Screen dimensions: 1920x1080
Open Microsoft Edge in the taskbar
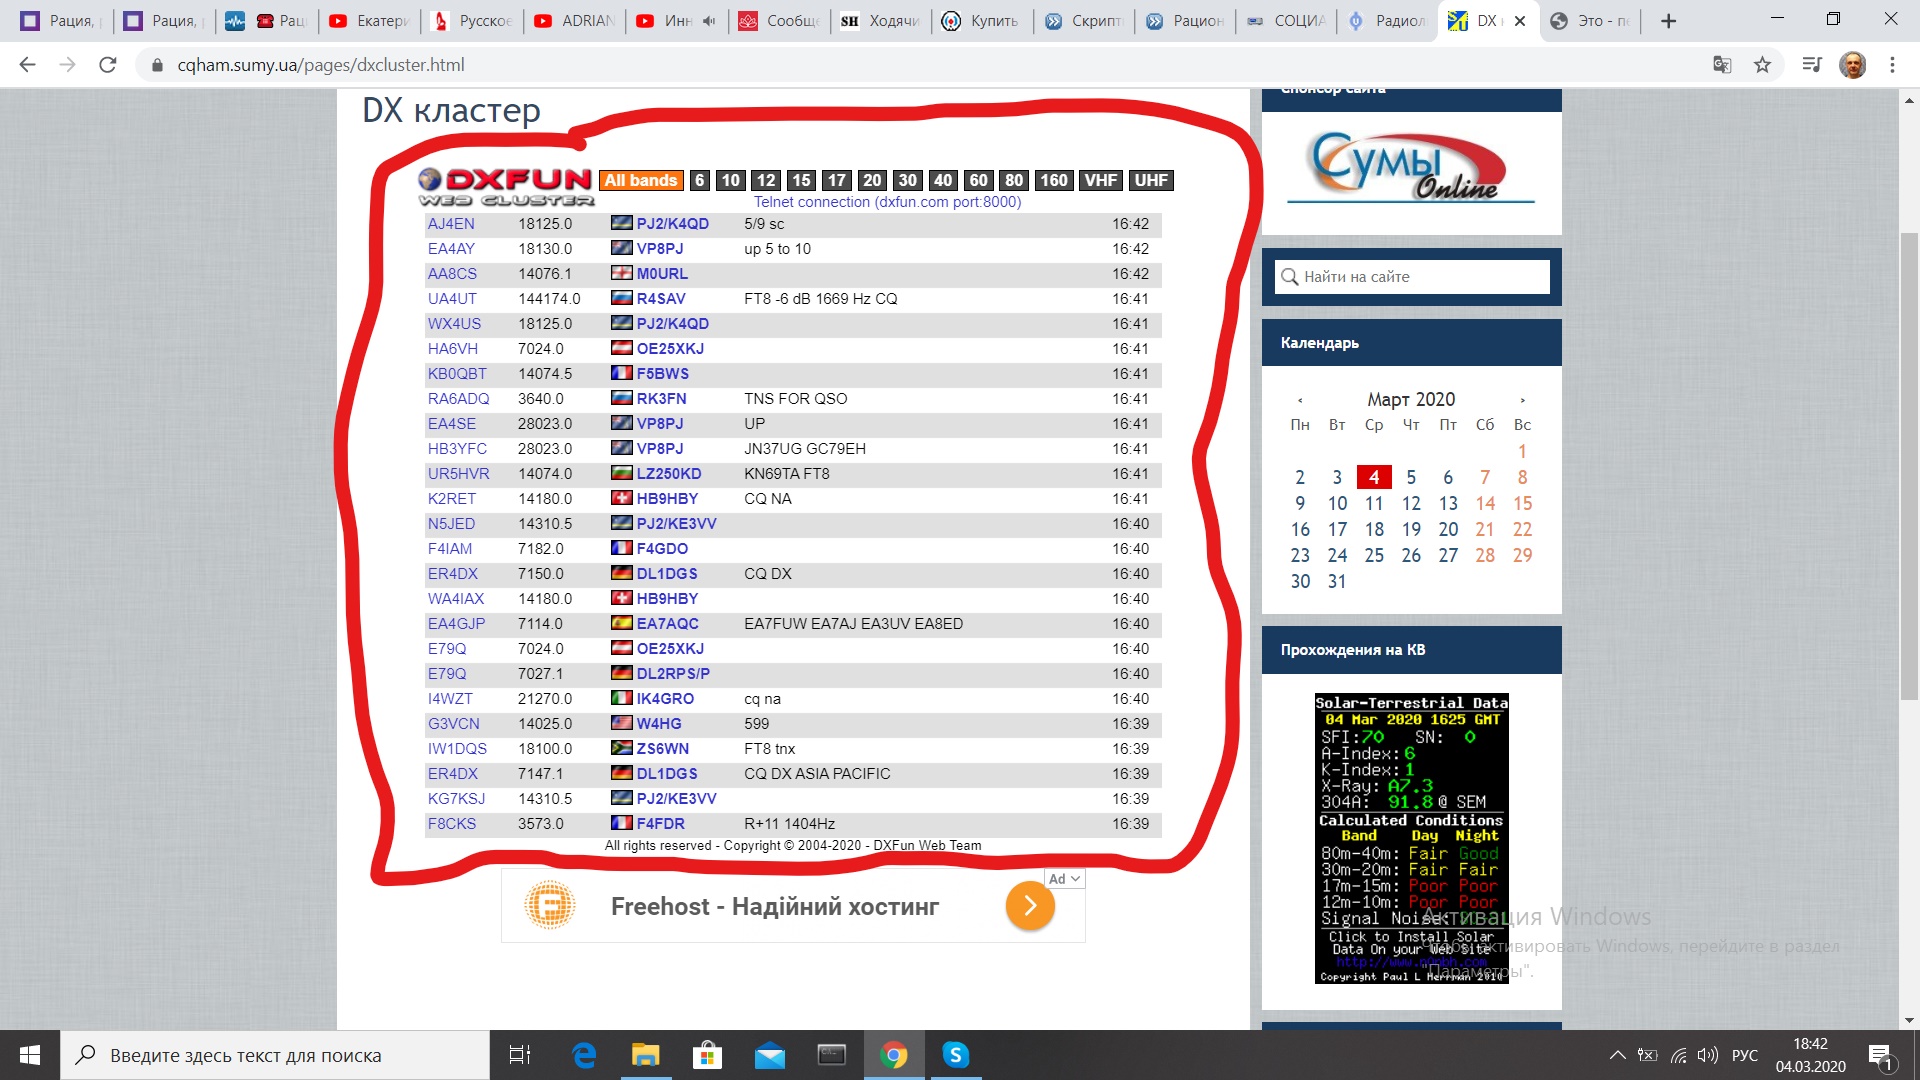(x=584, y=1055)
